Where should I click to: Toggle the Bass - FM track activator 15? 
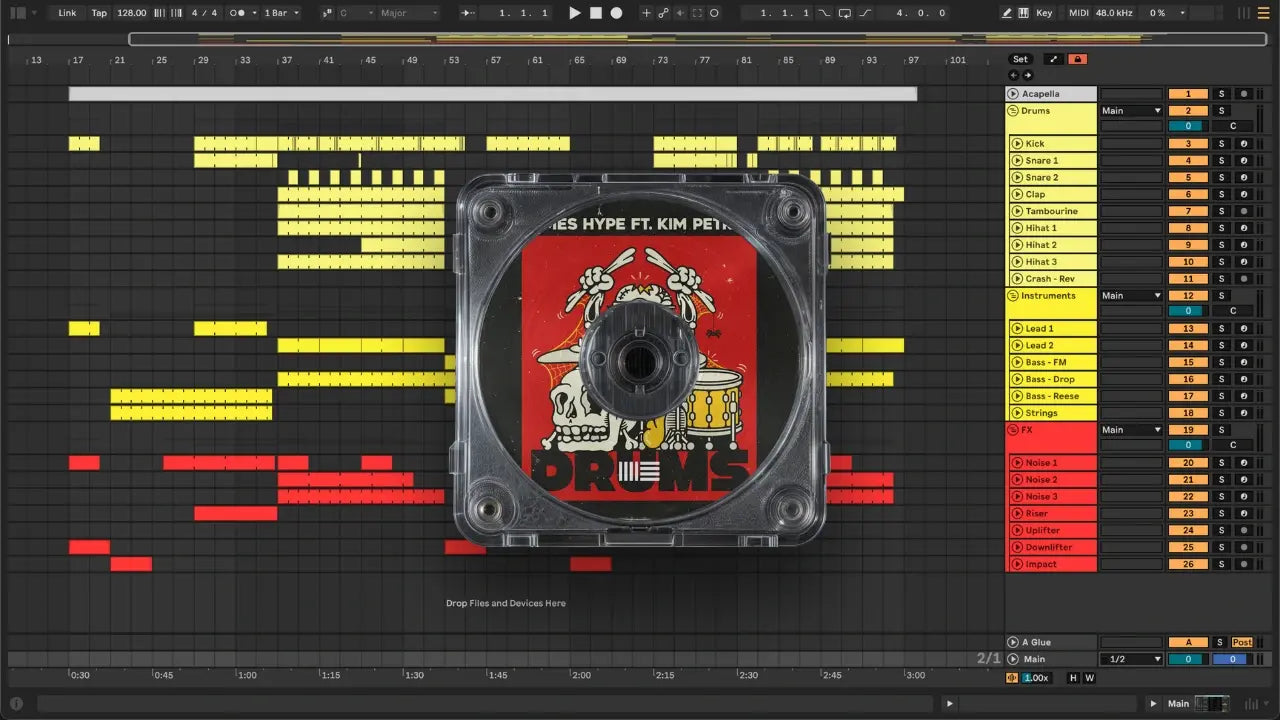(x=1188, y=362)
